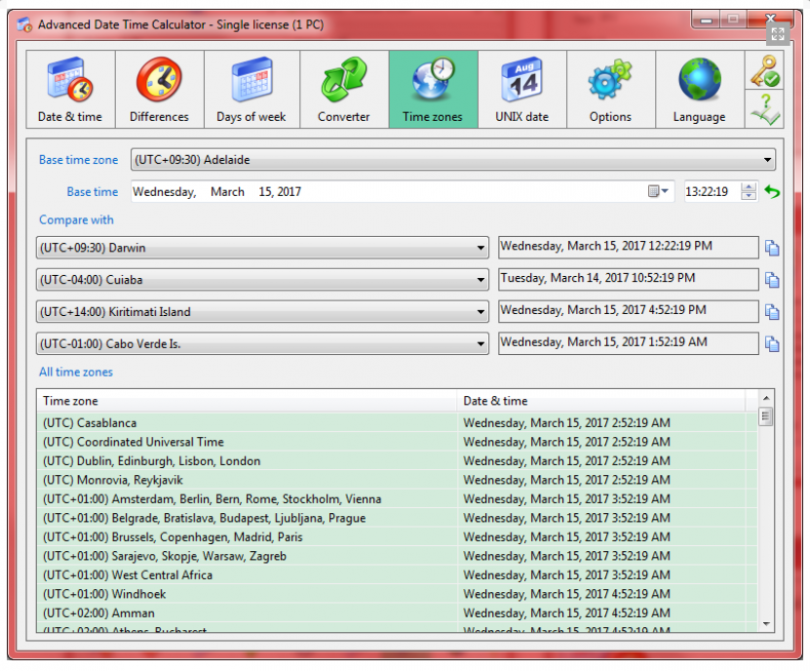
Task: Select the Time zones tab
Action: coord(433,89)
